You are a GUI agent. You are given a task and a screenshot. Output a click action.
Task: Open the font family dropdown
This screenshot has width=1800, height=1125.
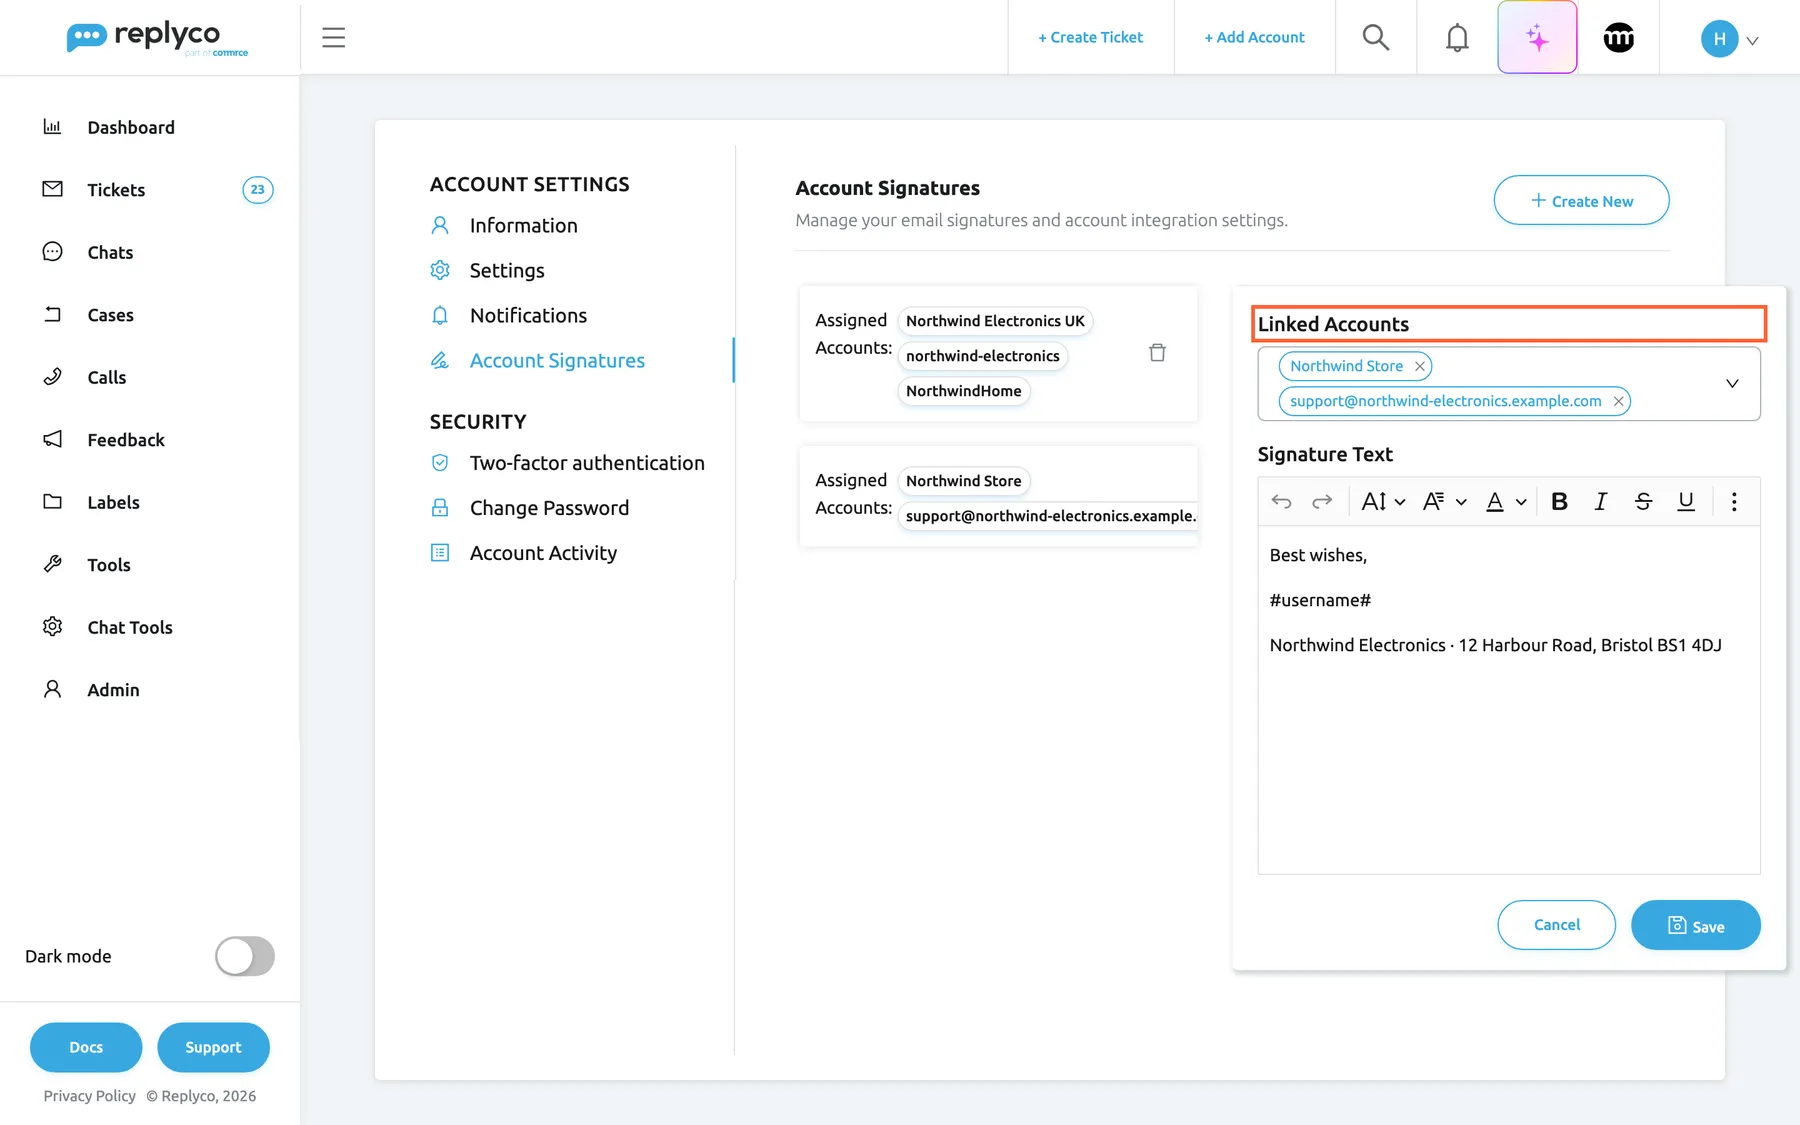pyautogui.click(x=1445, y=501)
